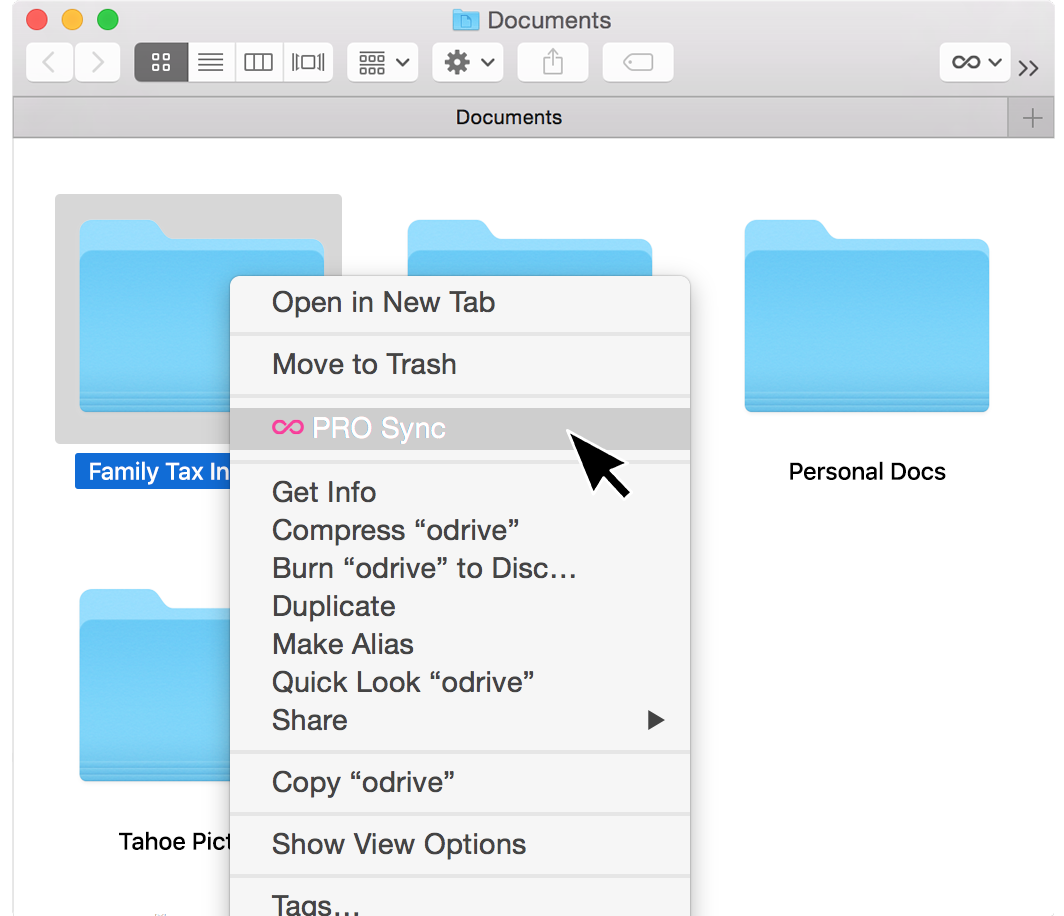Choose PRO Sync from context menu
1064x916 pixels.
coord(379,428)
